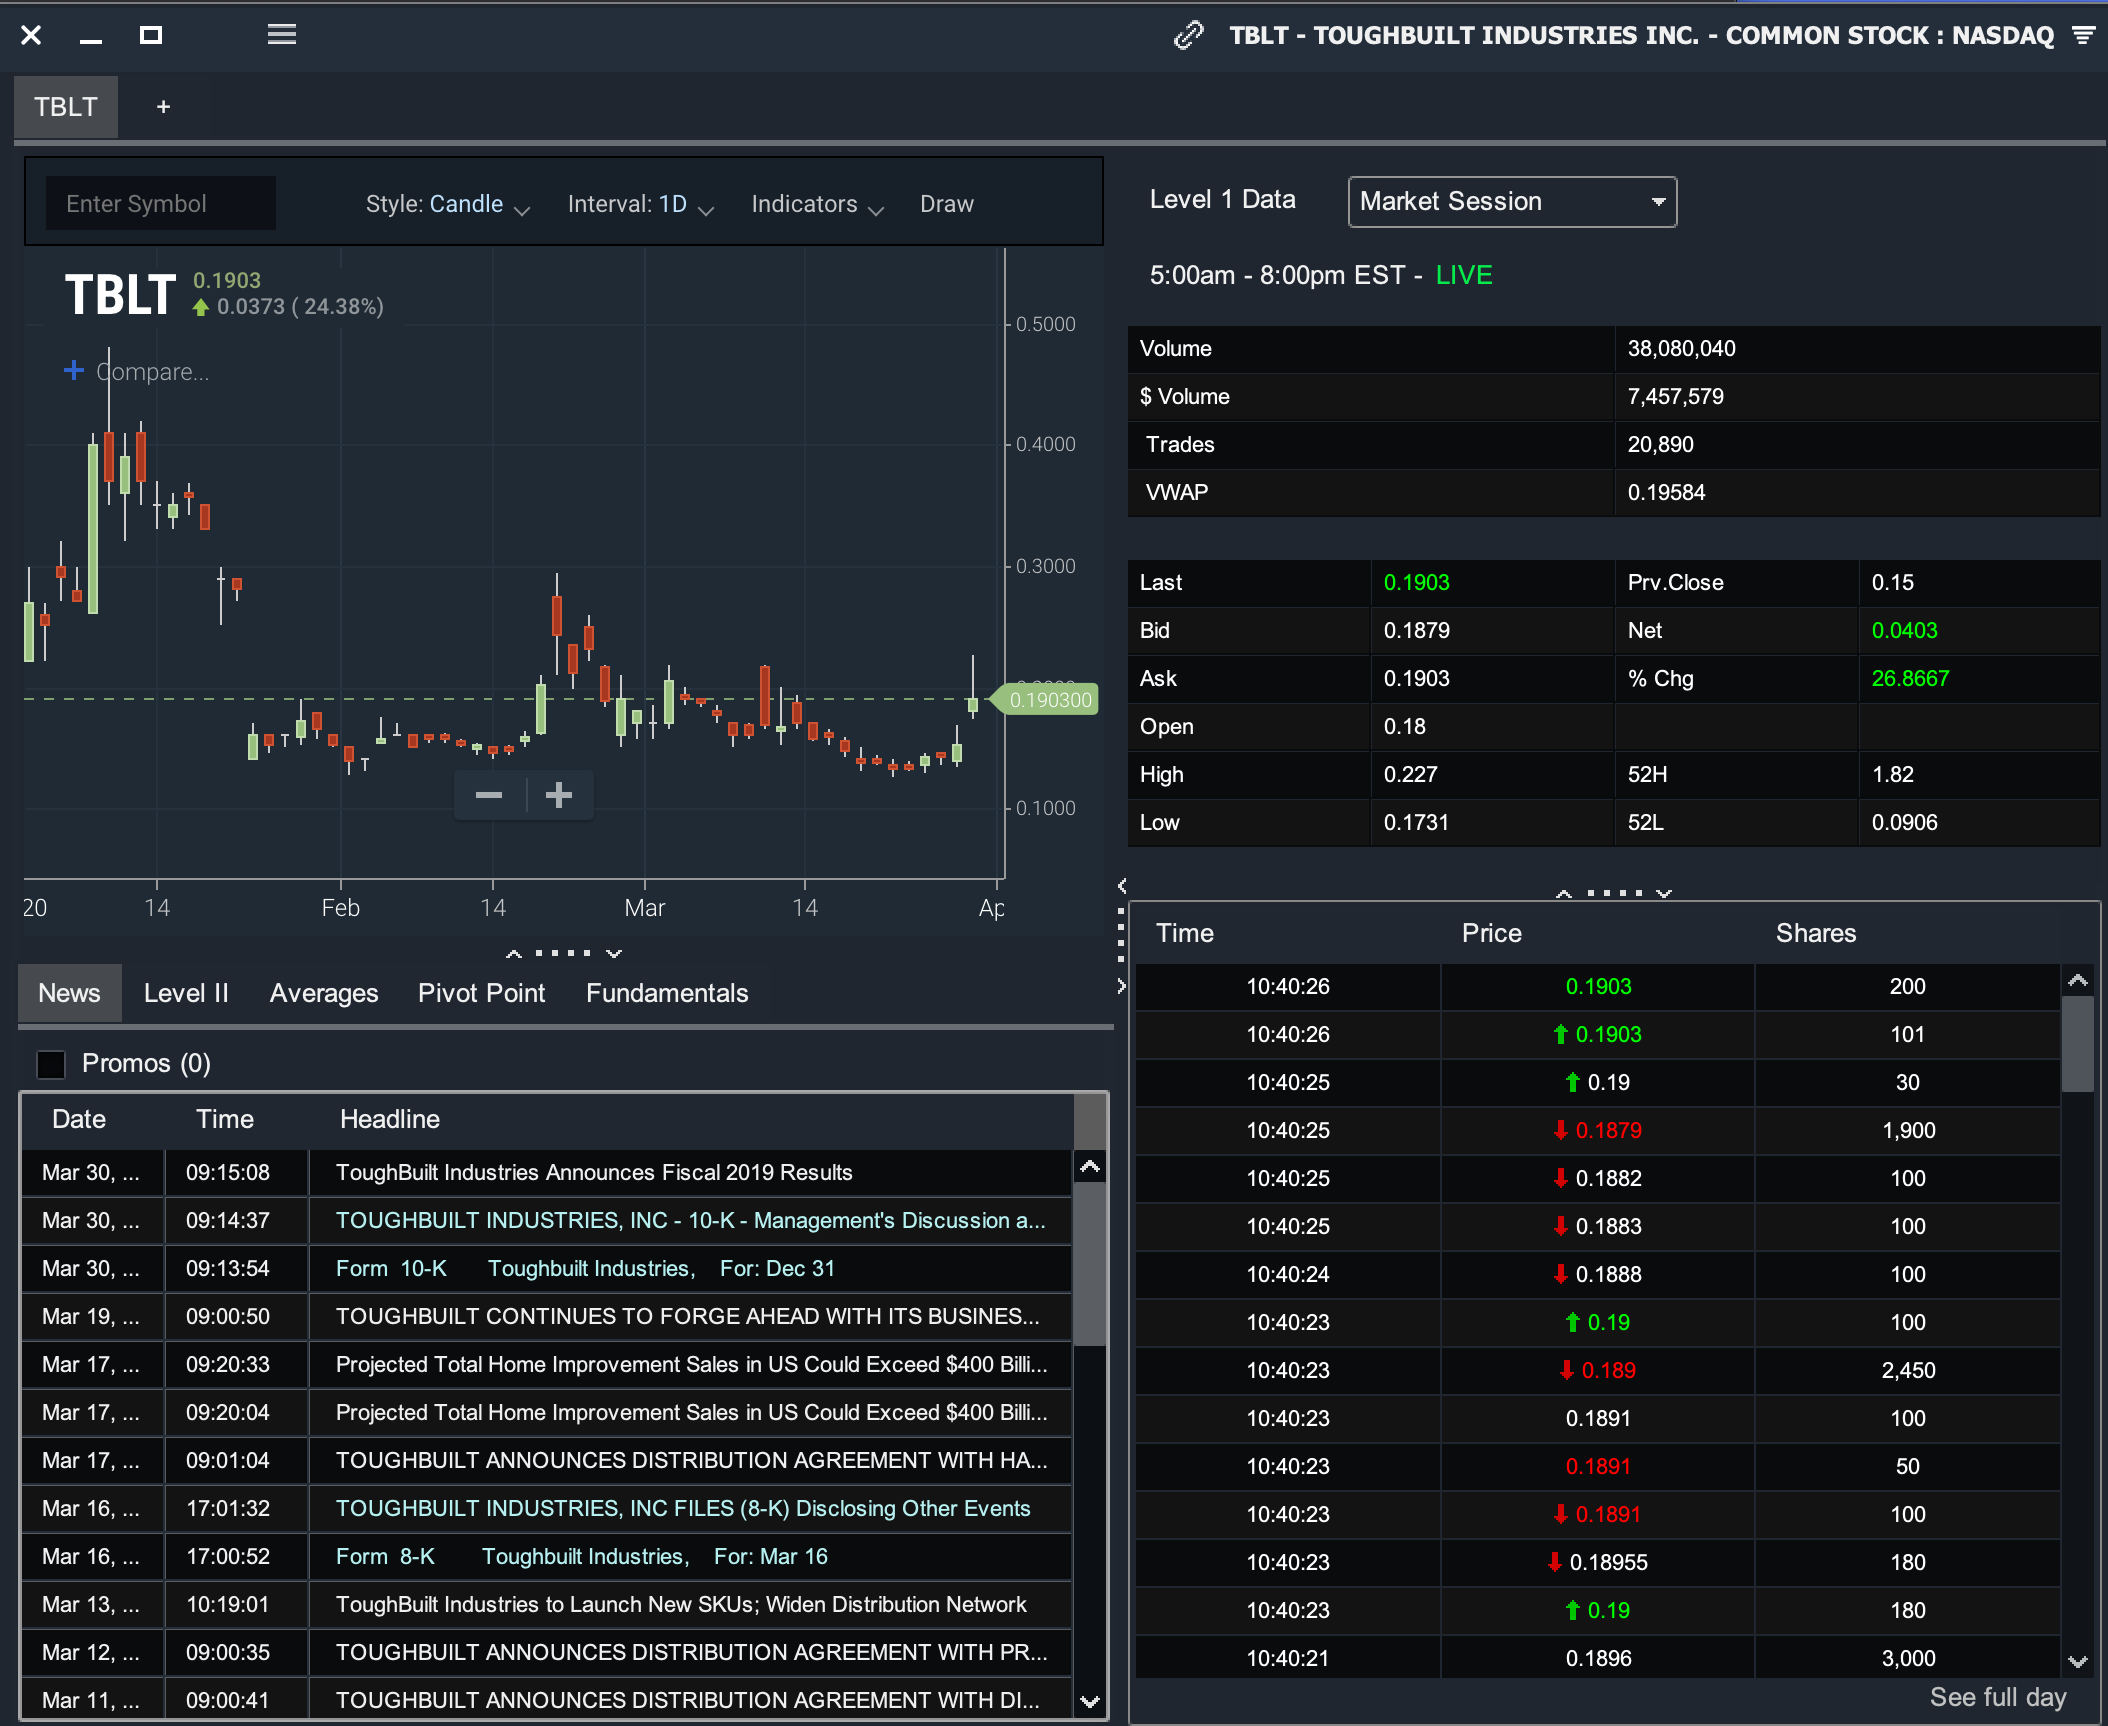2108x1726 pixels.
Task: Click right arrow on vertical panel splitter
Action: pos(1122,987)
